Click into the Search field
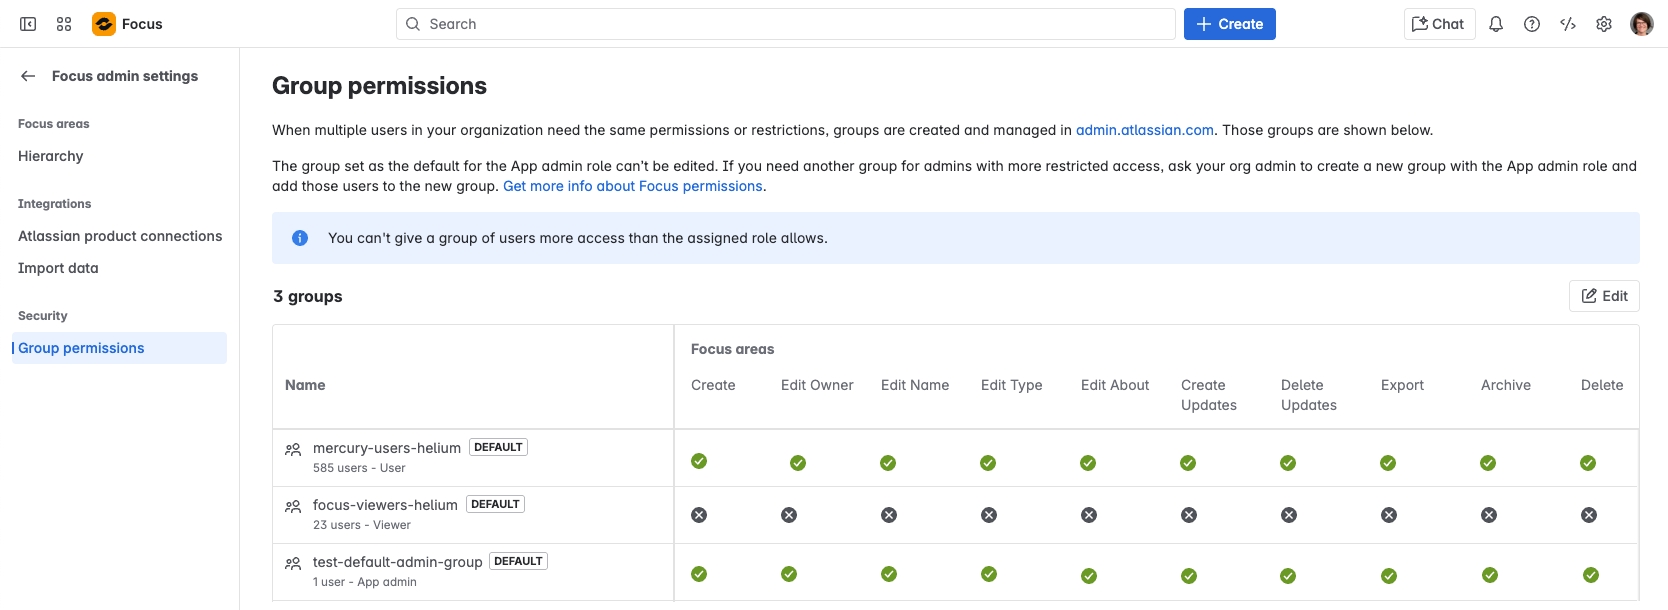The image size is (1668, 610). pyautogui.click(x=785, y=24)
